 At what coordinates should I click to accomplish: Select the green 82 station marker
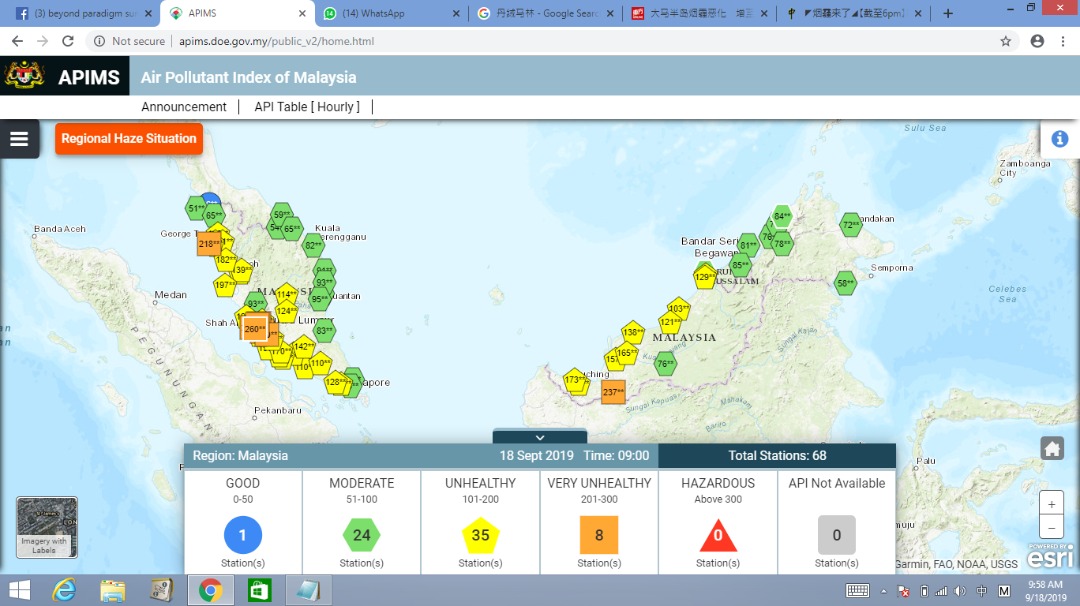pyautogui.click(x=313, y=245)
